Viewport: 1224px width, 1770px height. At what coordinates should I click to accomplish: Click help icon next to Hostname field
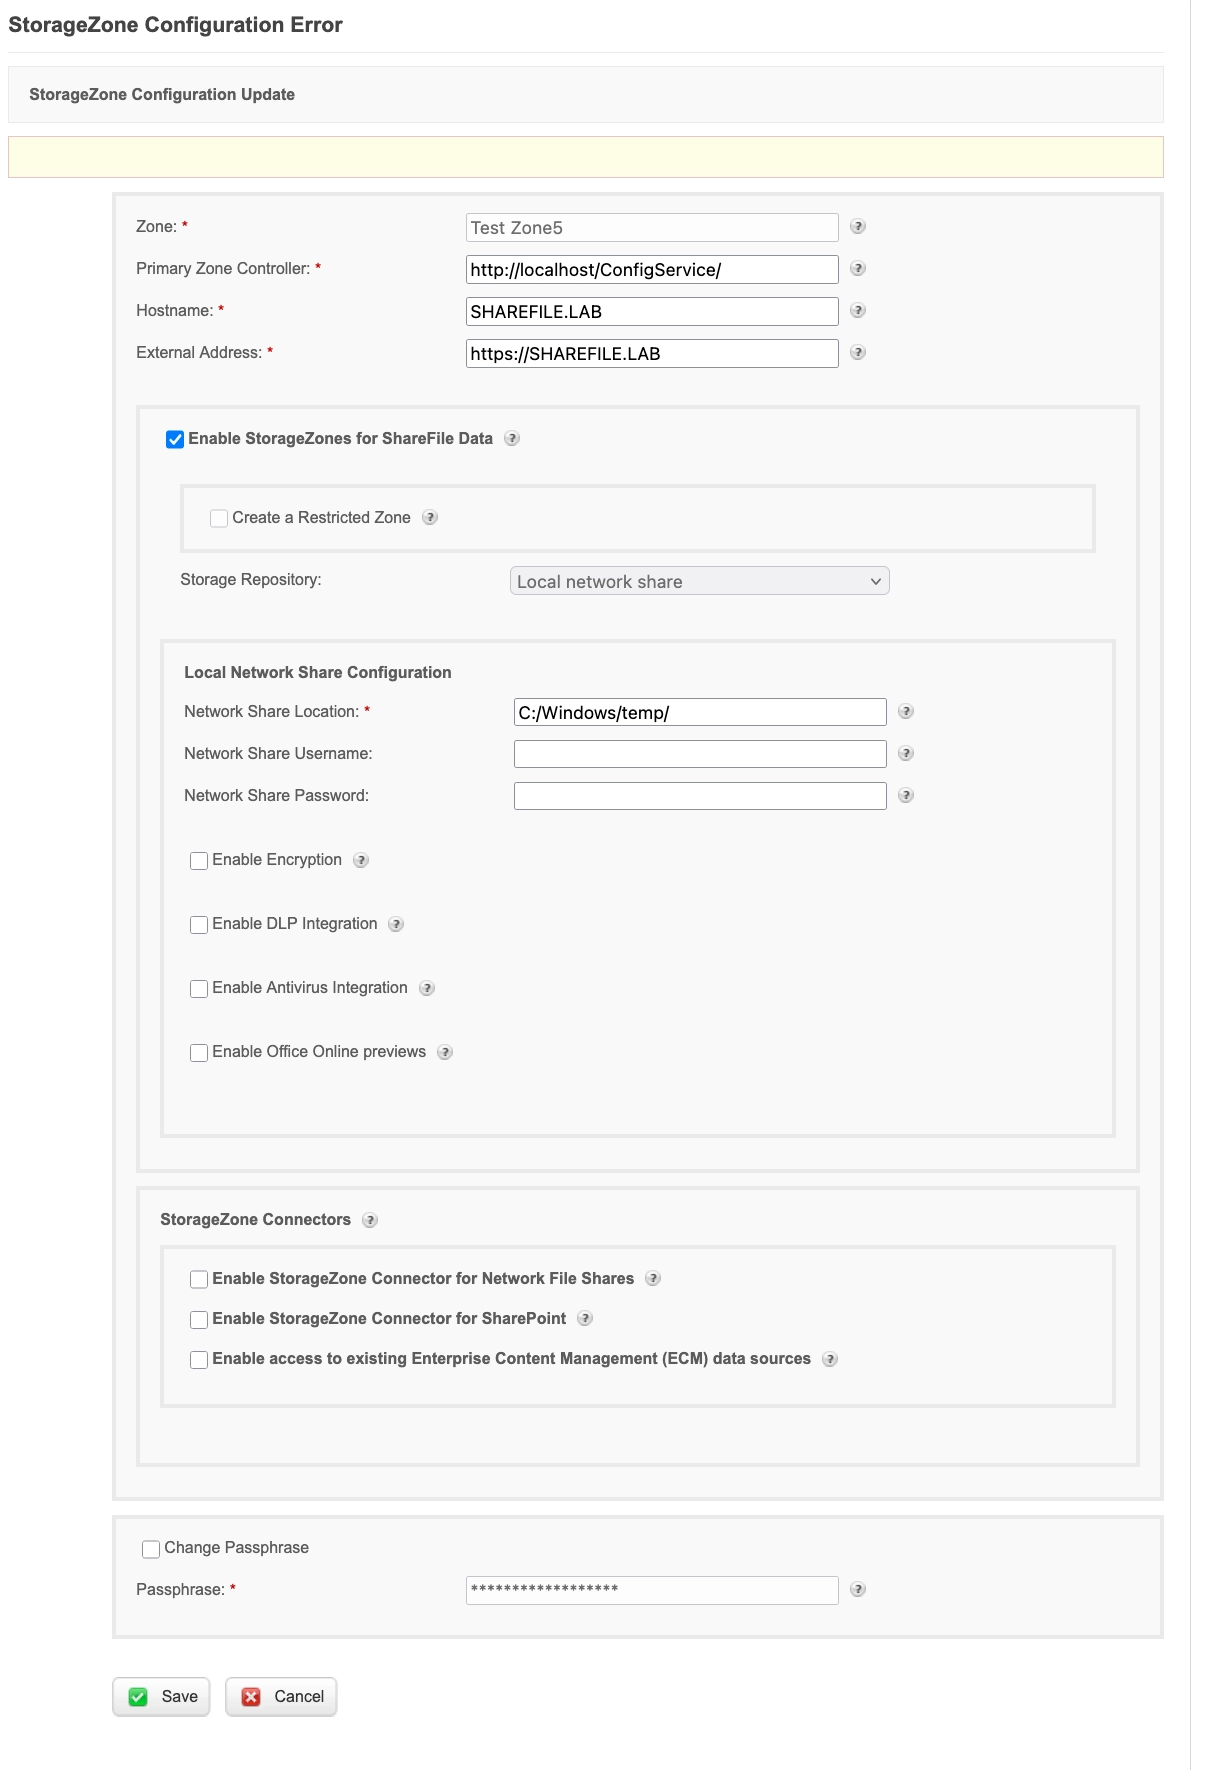pyautogui.click(x=858, y=311)
